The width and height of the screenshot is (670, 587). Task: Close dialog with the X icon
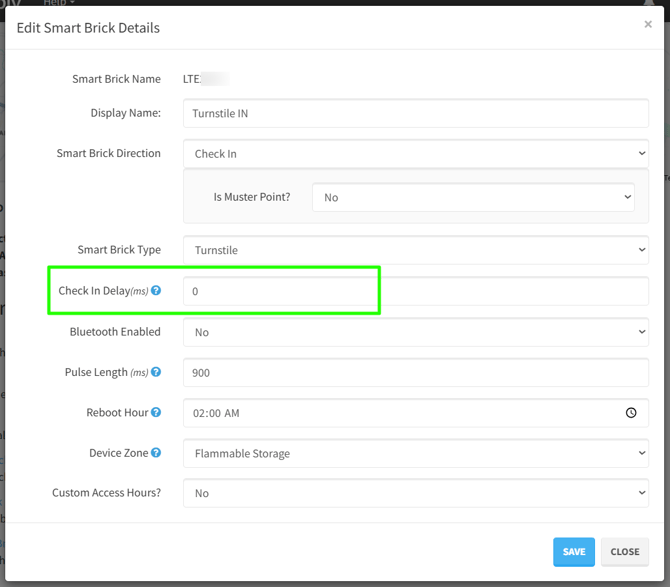point(648,25)
